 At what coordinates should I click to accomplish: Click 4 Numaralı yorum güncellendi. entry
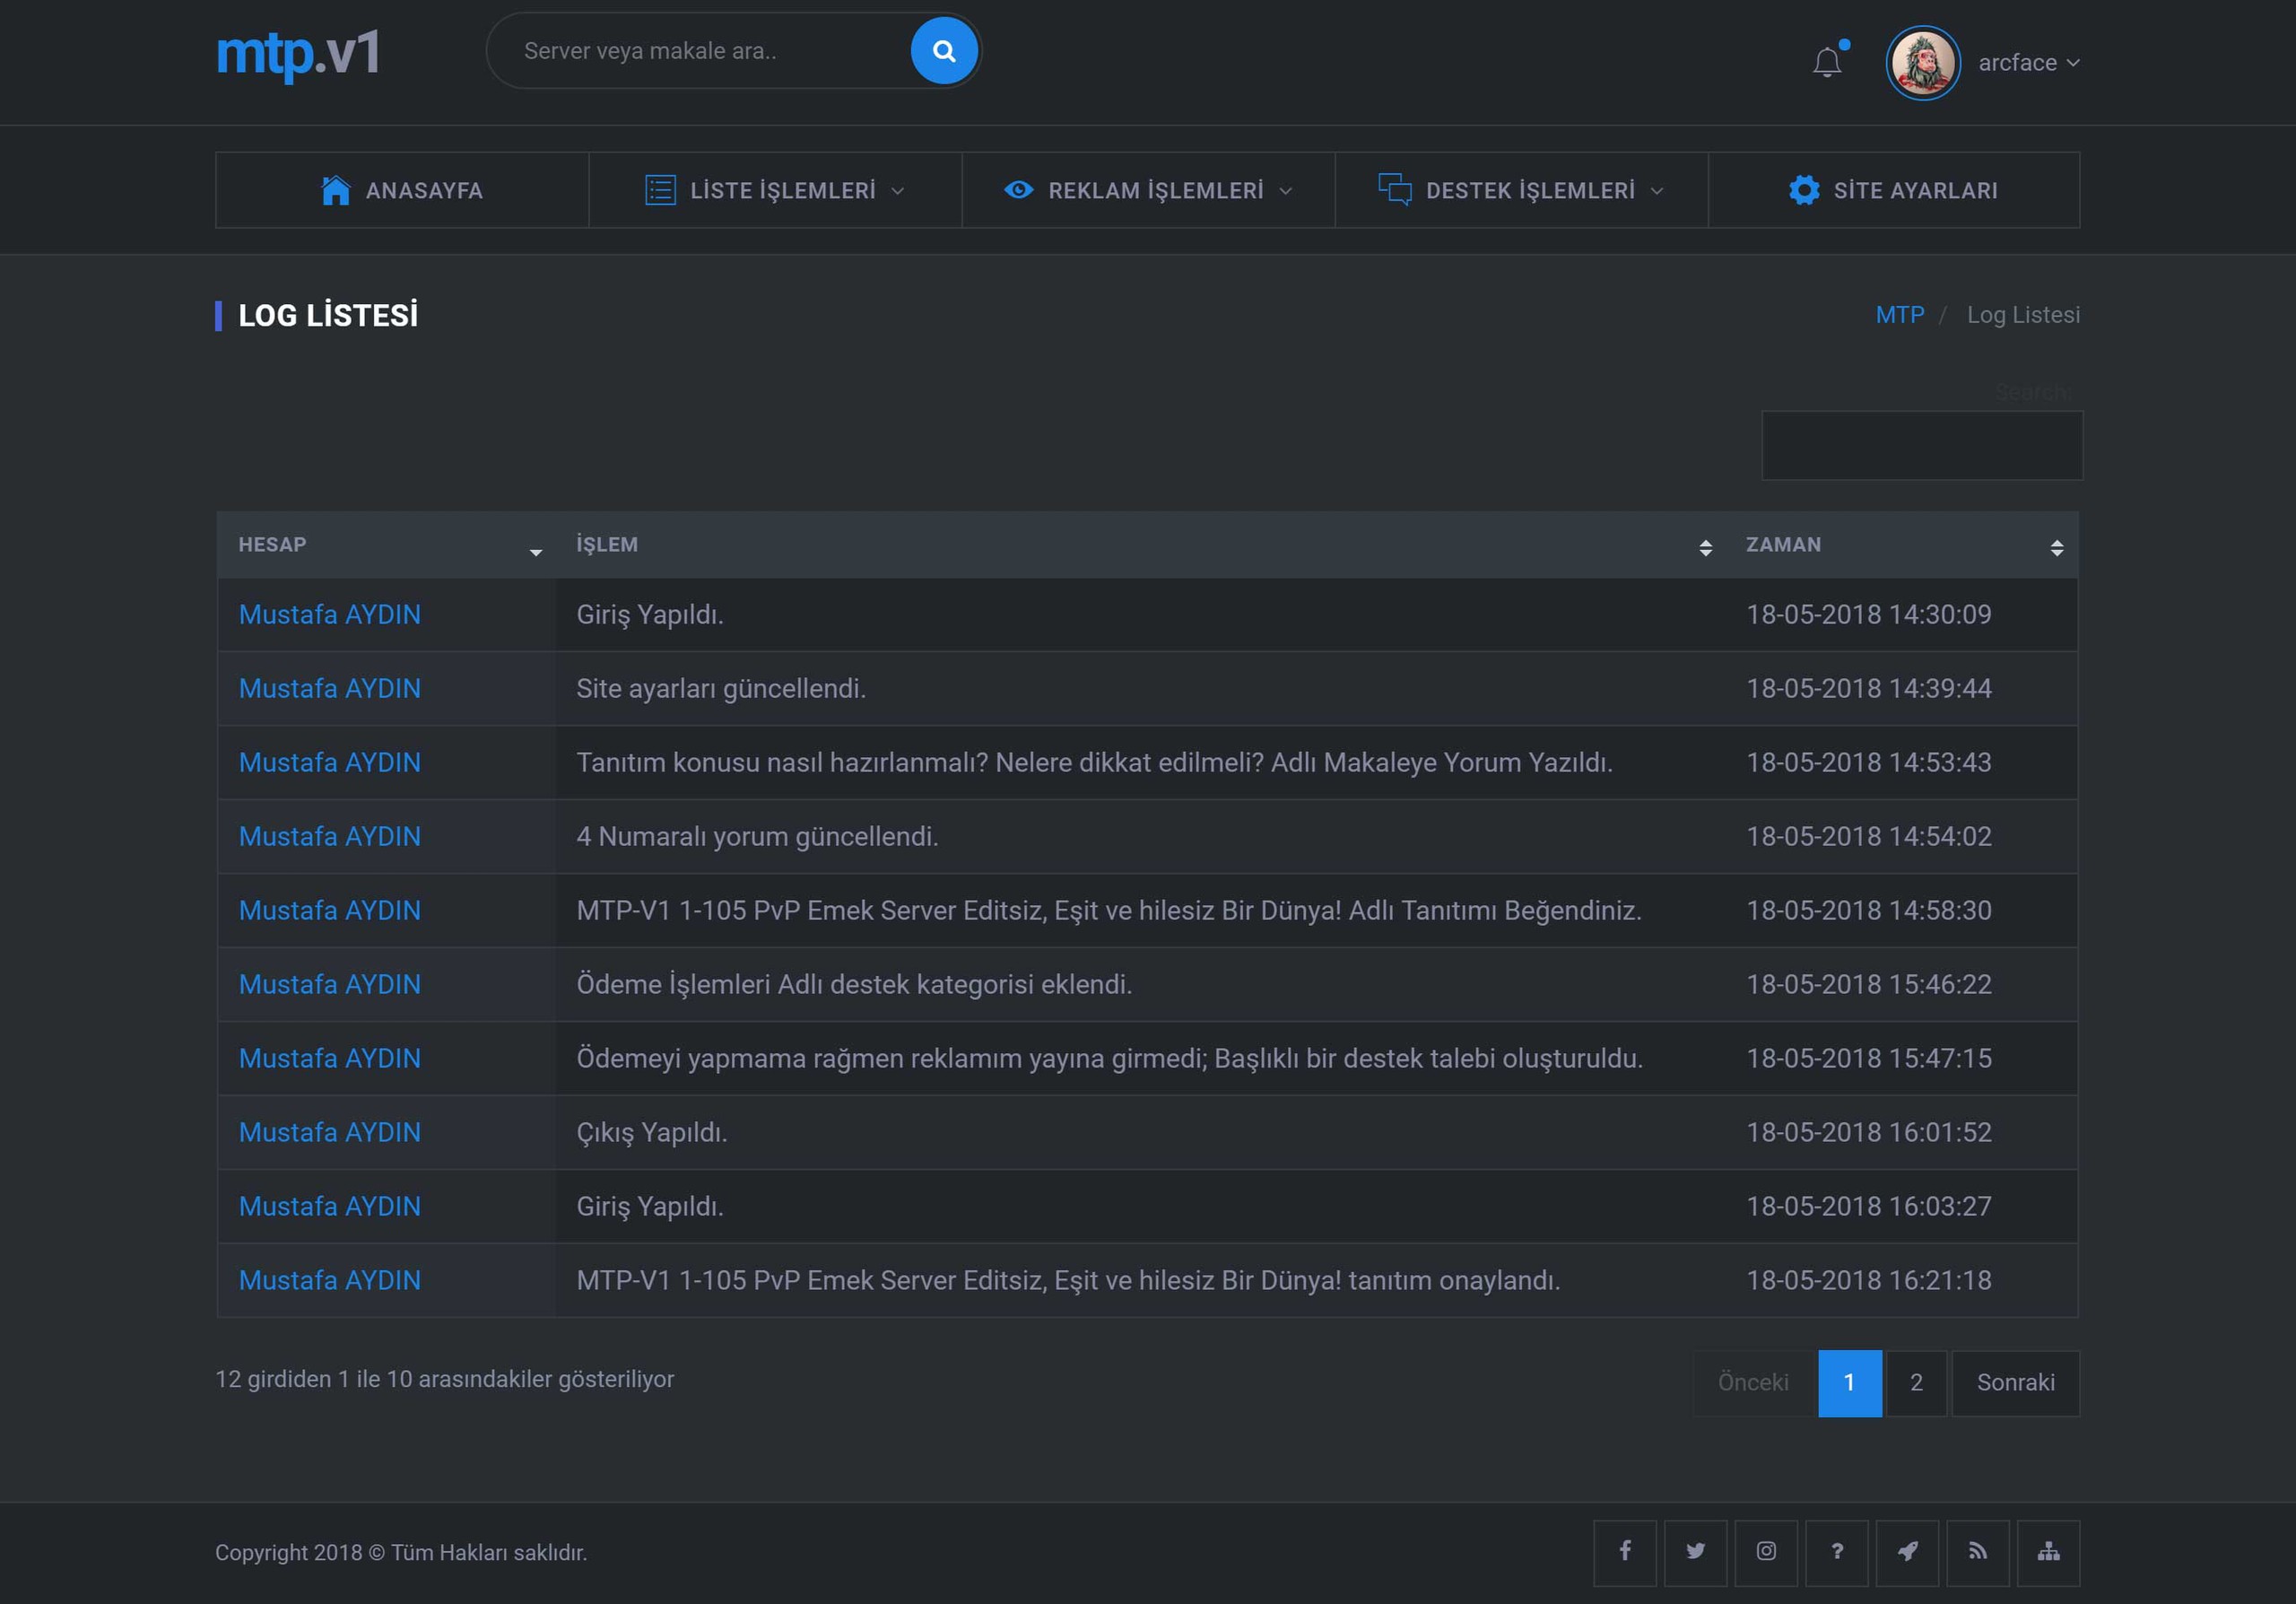click(757, 836)
